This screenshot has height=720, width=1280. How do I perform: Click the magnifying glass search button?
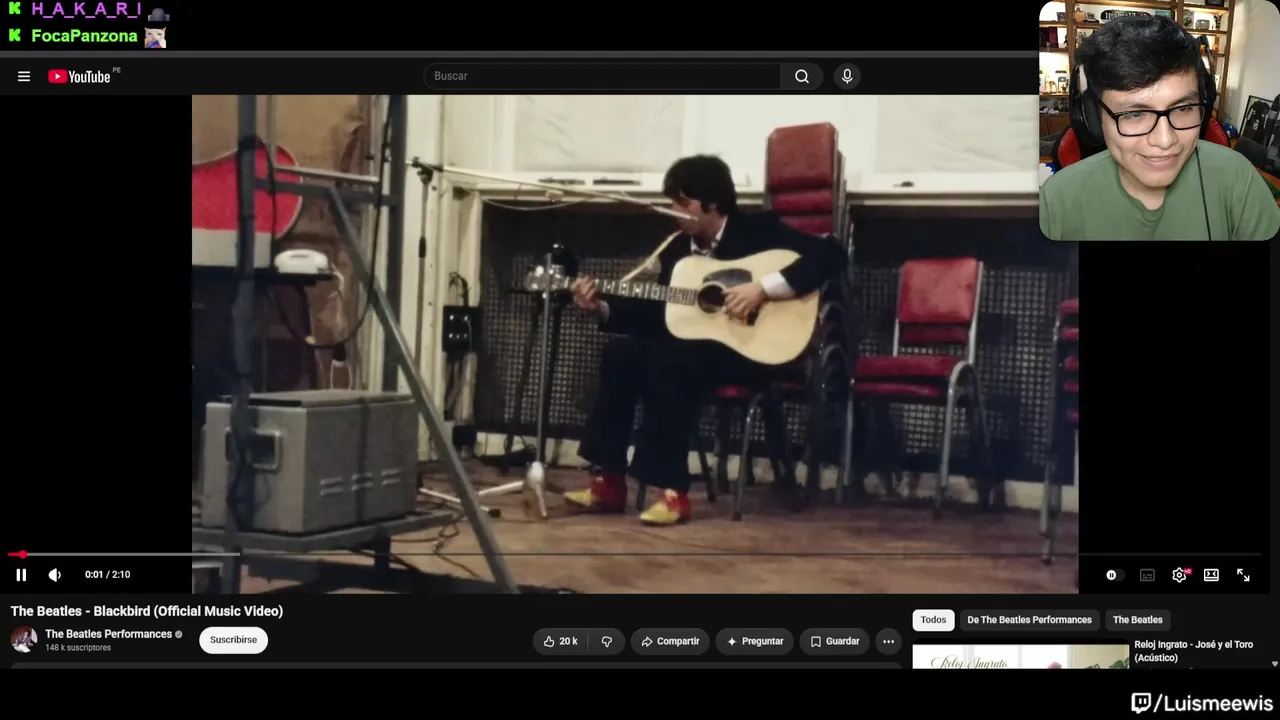tap(802, 76)
